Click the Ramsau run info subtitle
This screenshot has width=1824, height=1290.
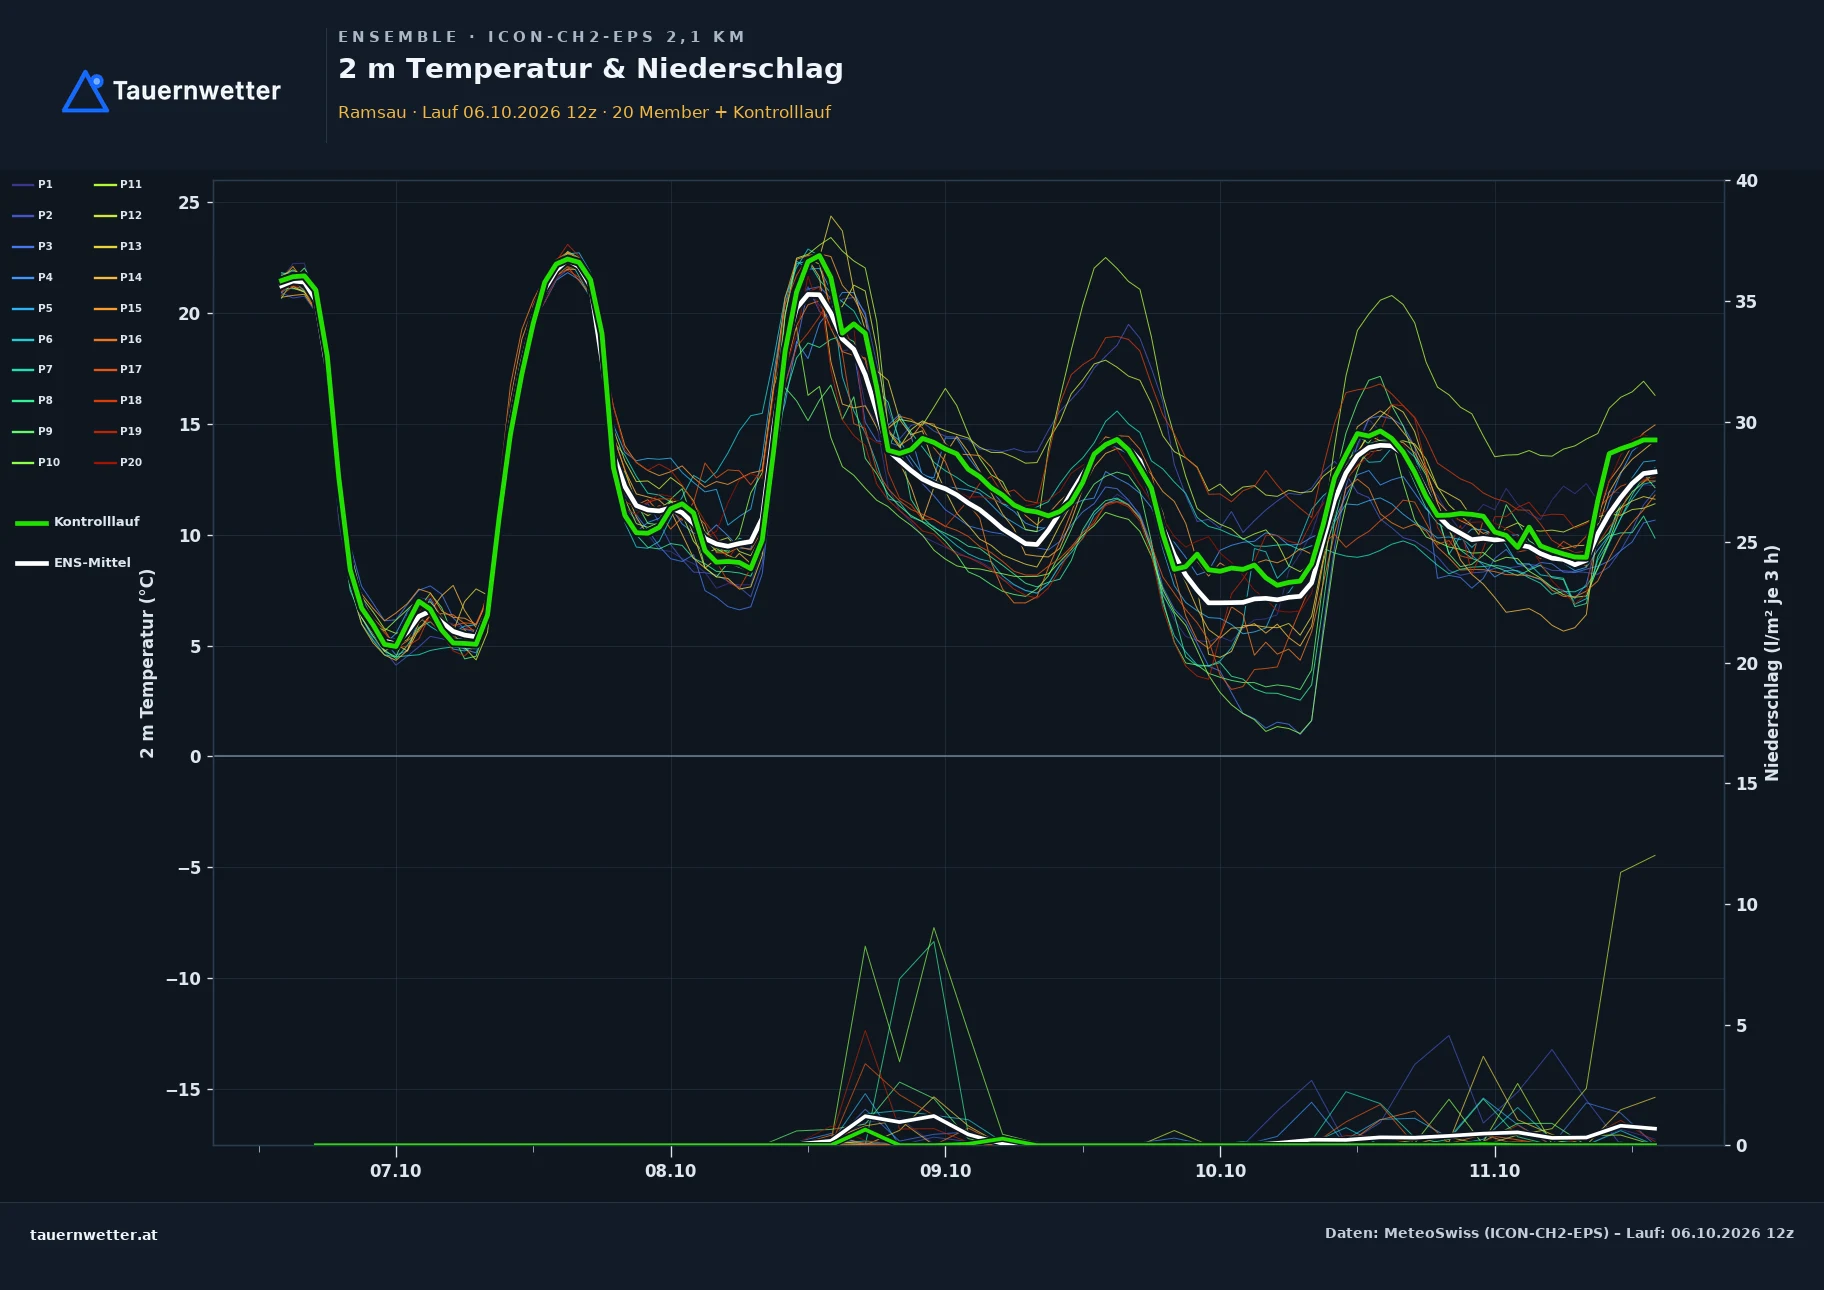584,113
